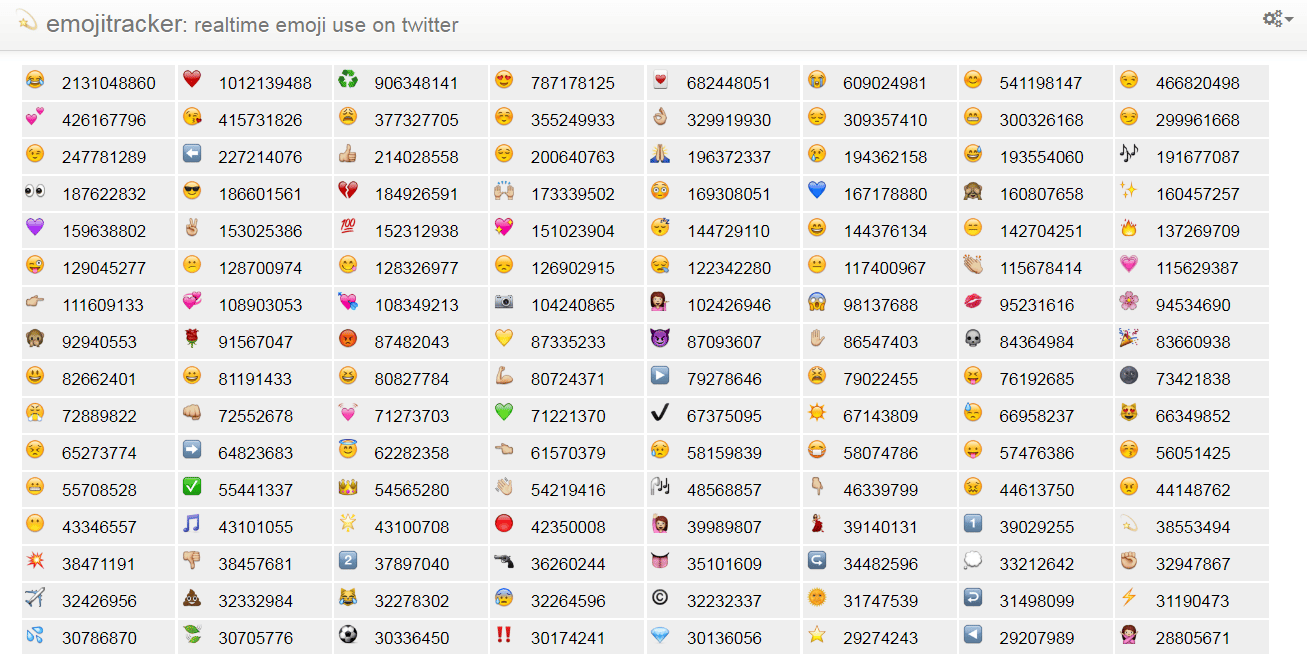Select the gold crown emoji

coord(348,489)
